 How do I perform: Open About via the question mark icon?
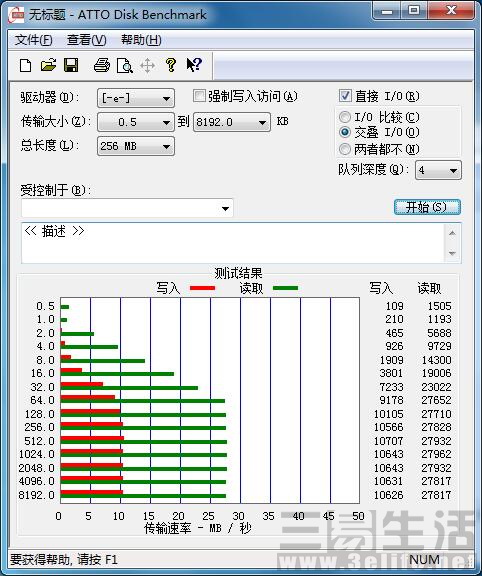(x=170, y=65)
